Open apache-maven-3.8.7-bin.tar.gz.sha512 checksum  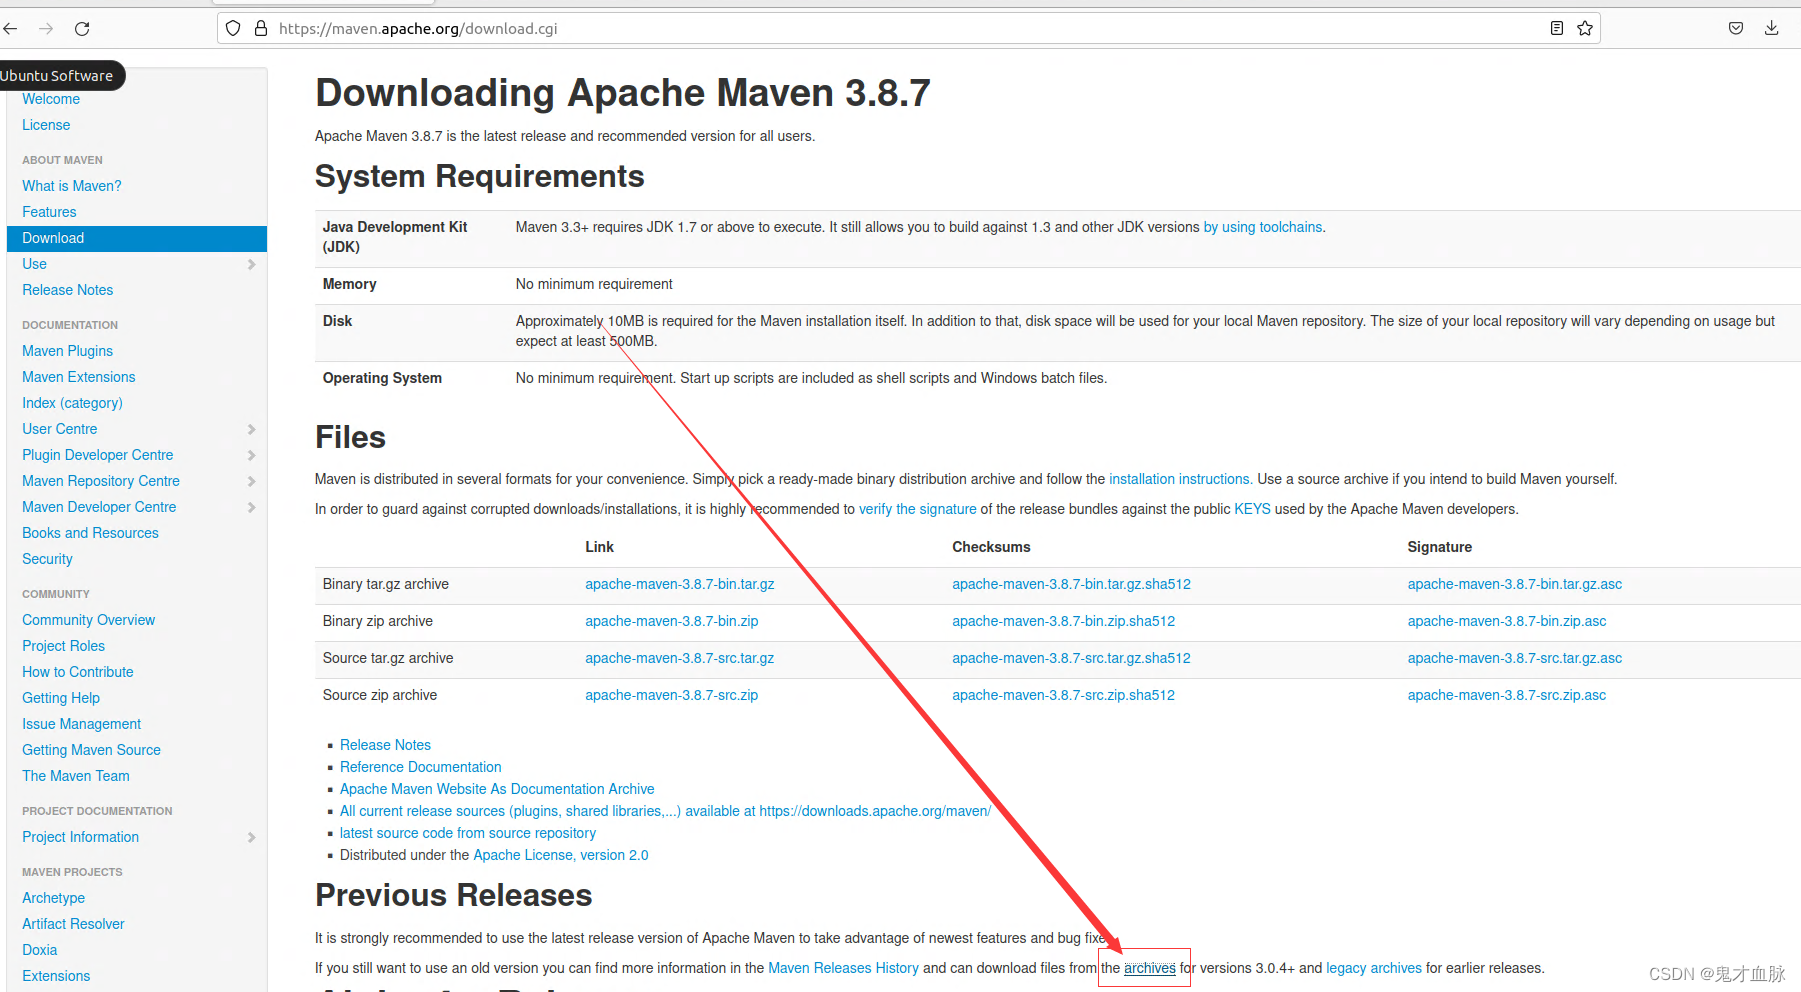tap(1071, 584)
